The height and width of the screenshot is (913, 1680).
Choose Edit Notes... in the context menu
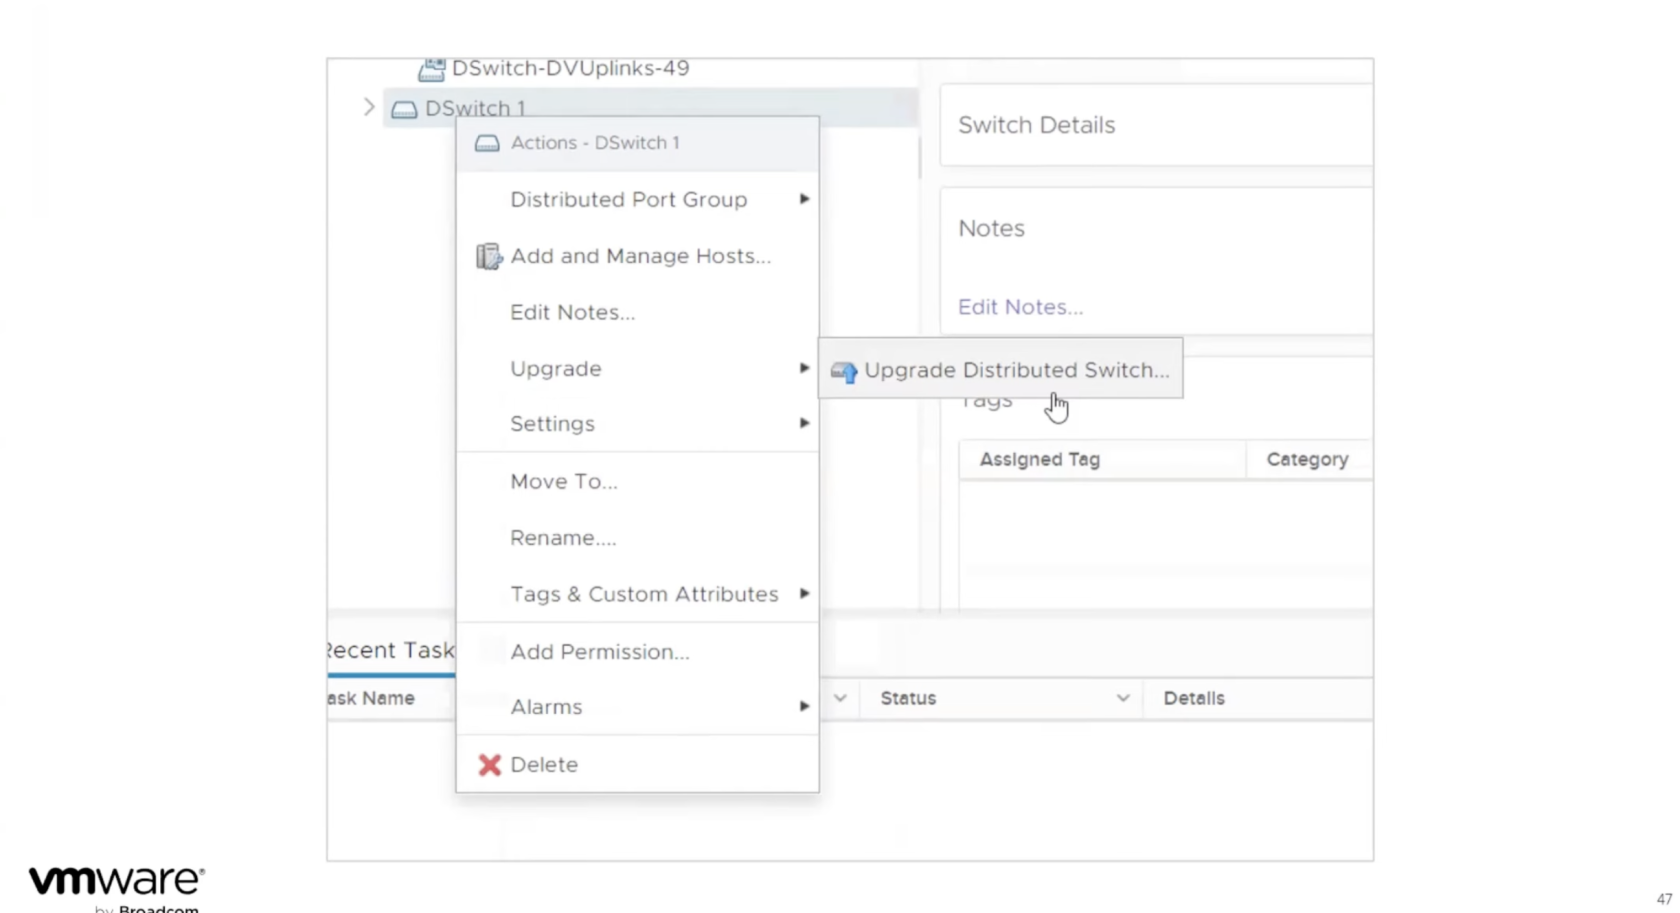coord(637,312)
